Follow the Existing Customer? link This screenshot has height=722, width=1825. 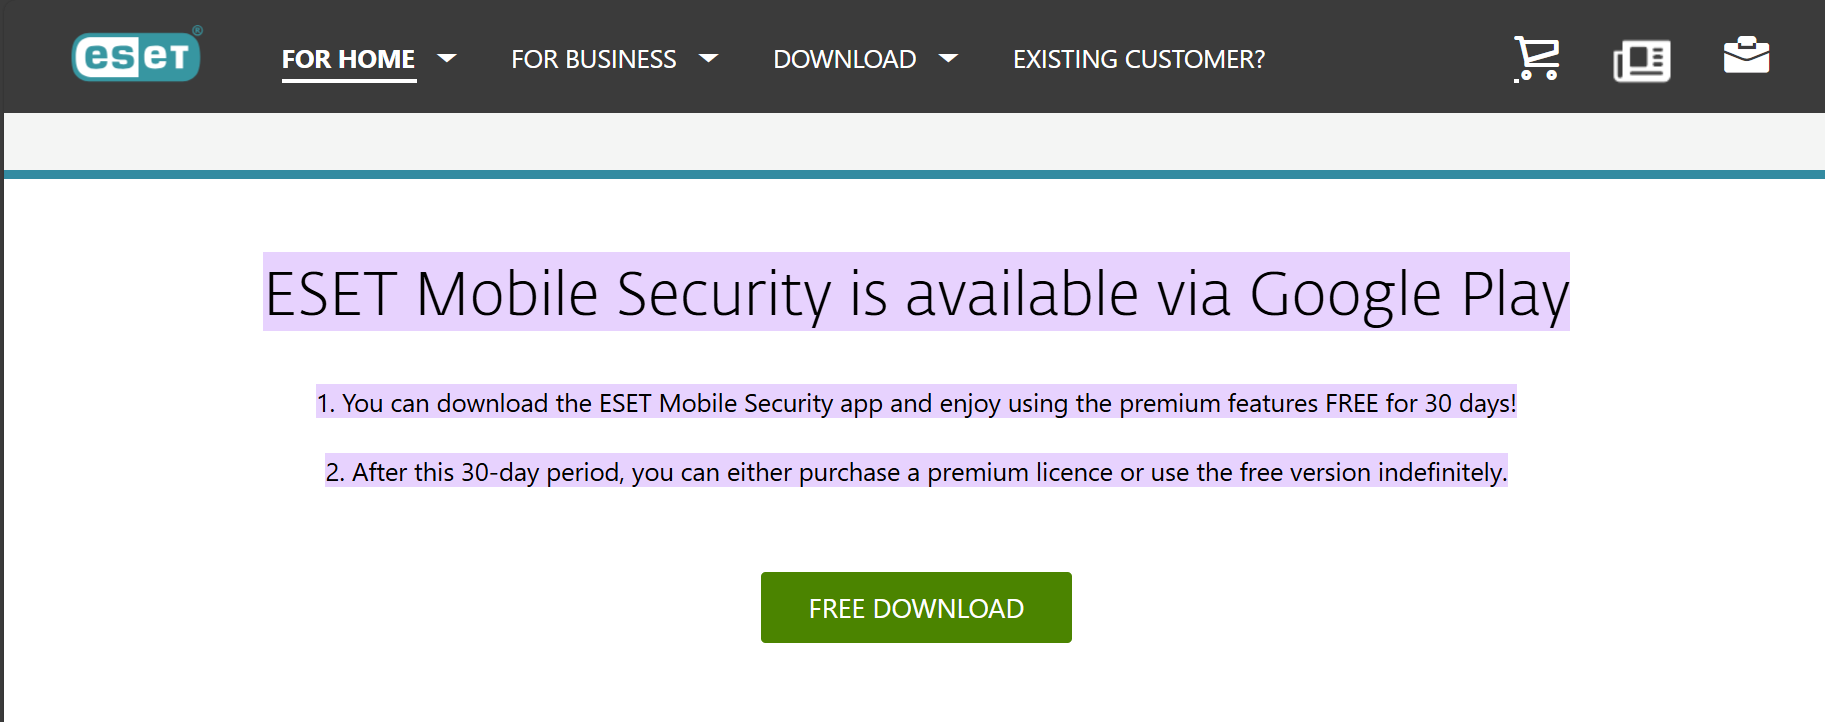tap(1138, 59)
